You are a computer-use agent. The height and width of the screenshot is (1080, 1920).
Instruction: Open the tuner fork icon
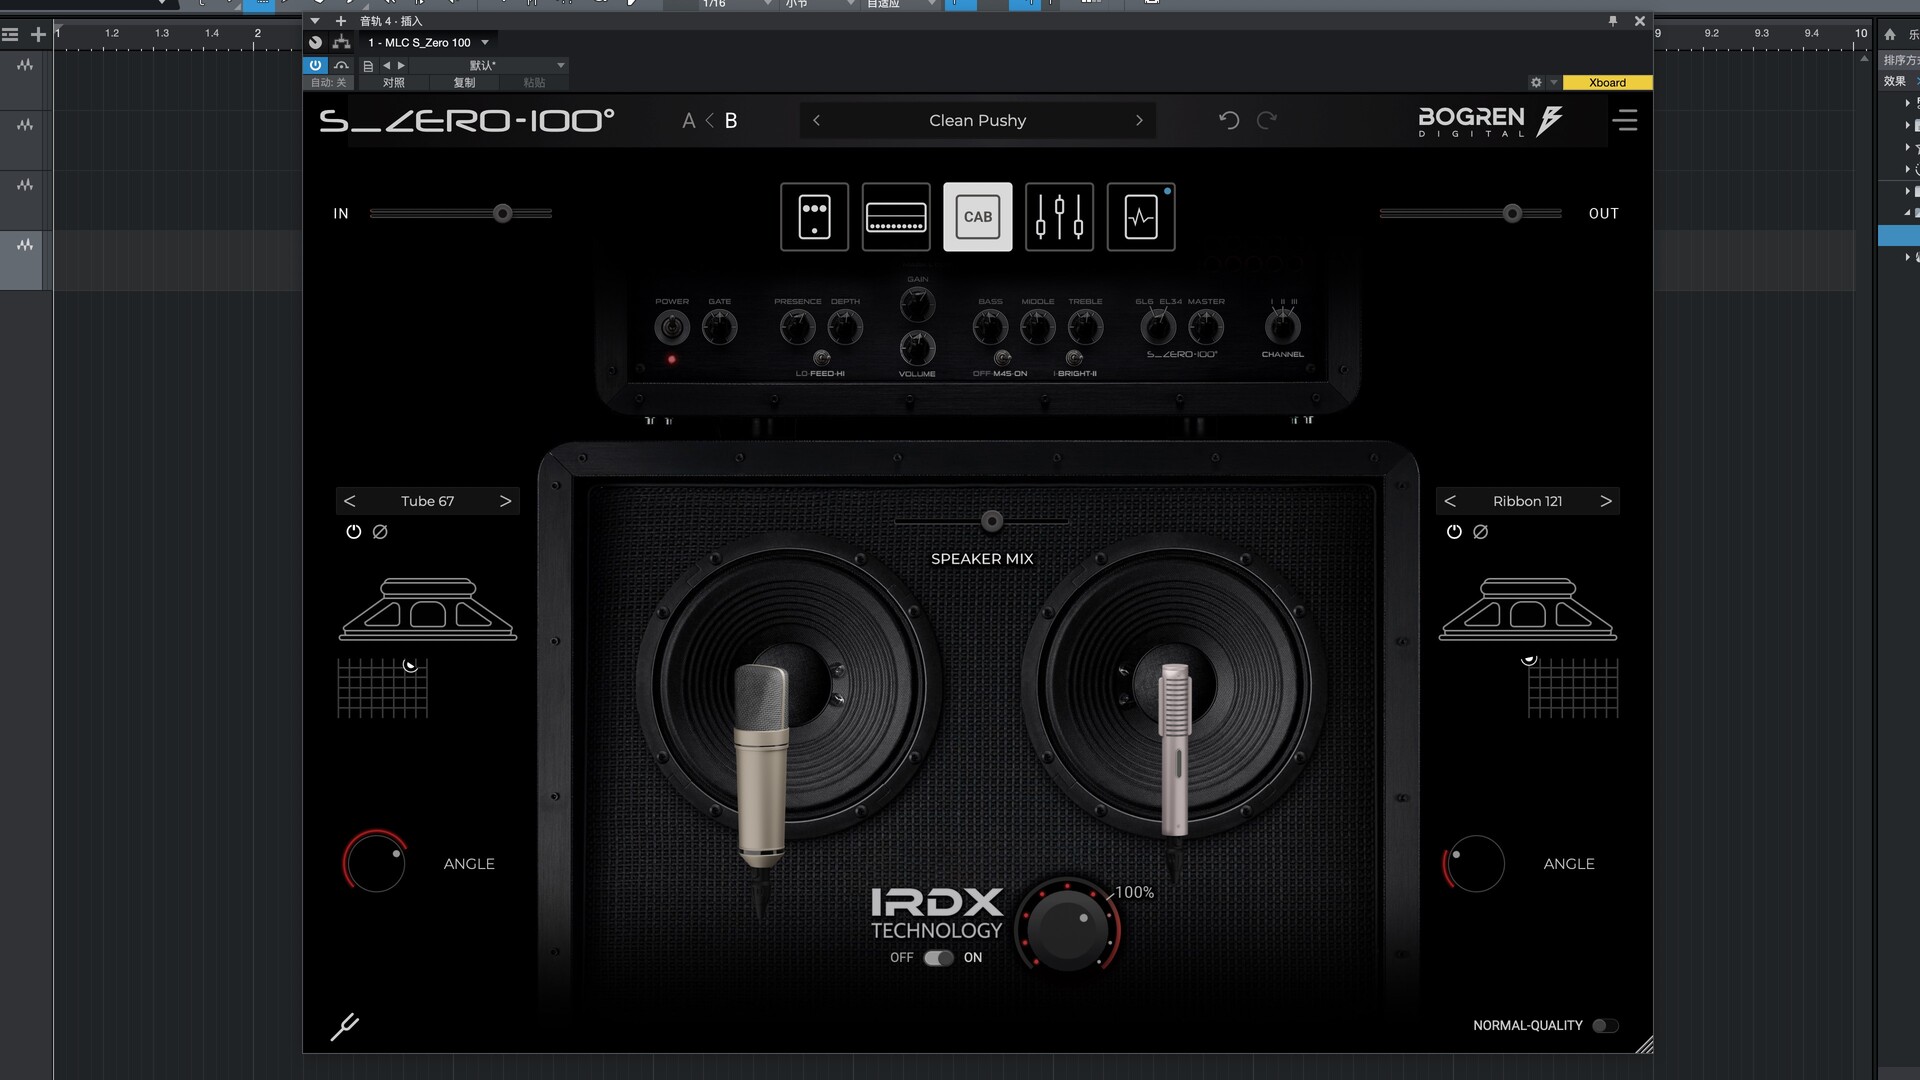345,1026
